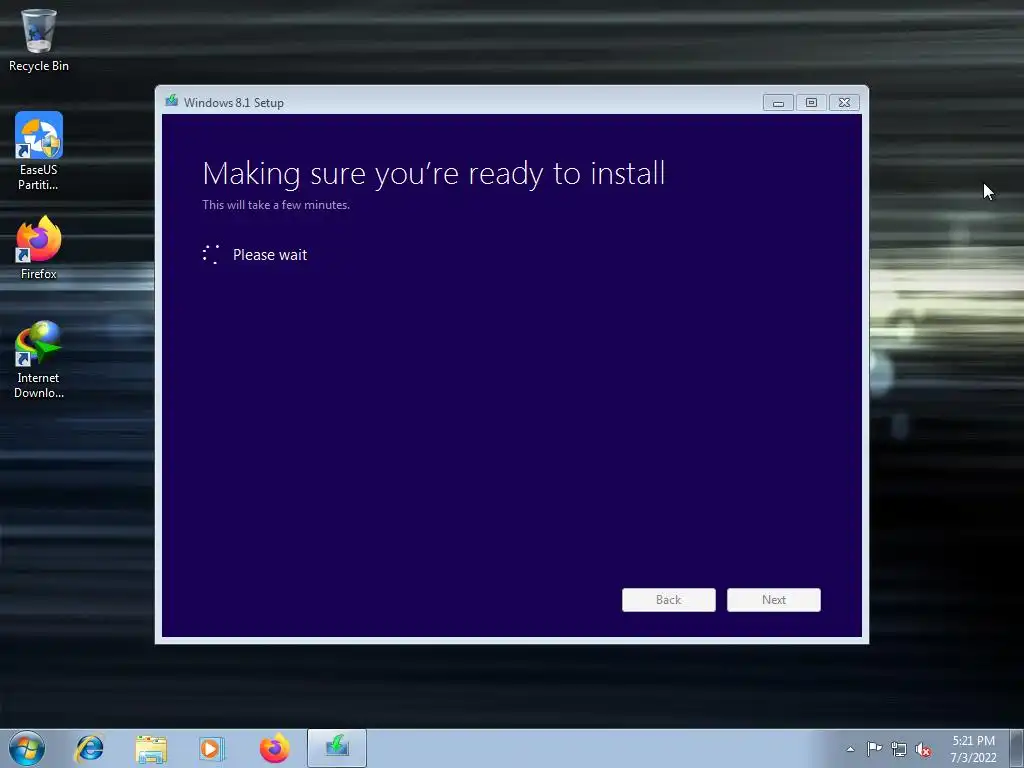Open the clock showing 5:21 PM
Image resolution: width=1024 pixels, height=768 pixels.
973,749
